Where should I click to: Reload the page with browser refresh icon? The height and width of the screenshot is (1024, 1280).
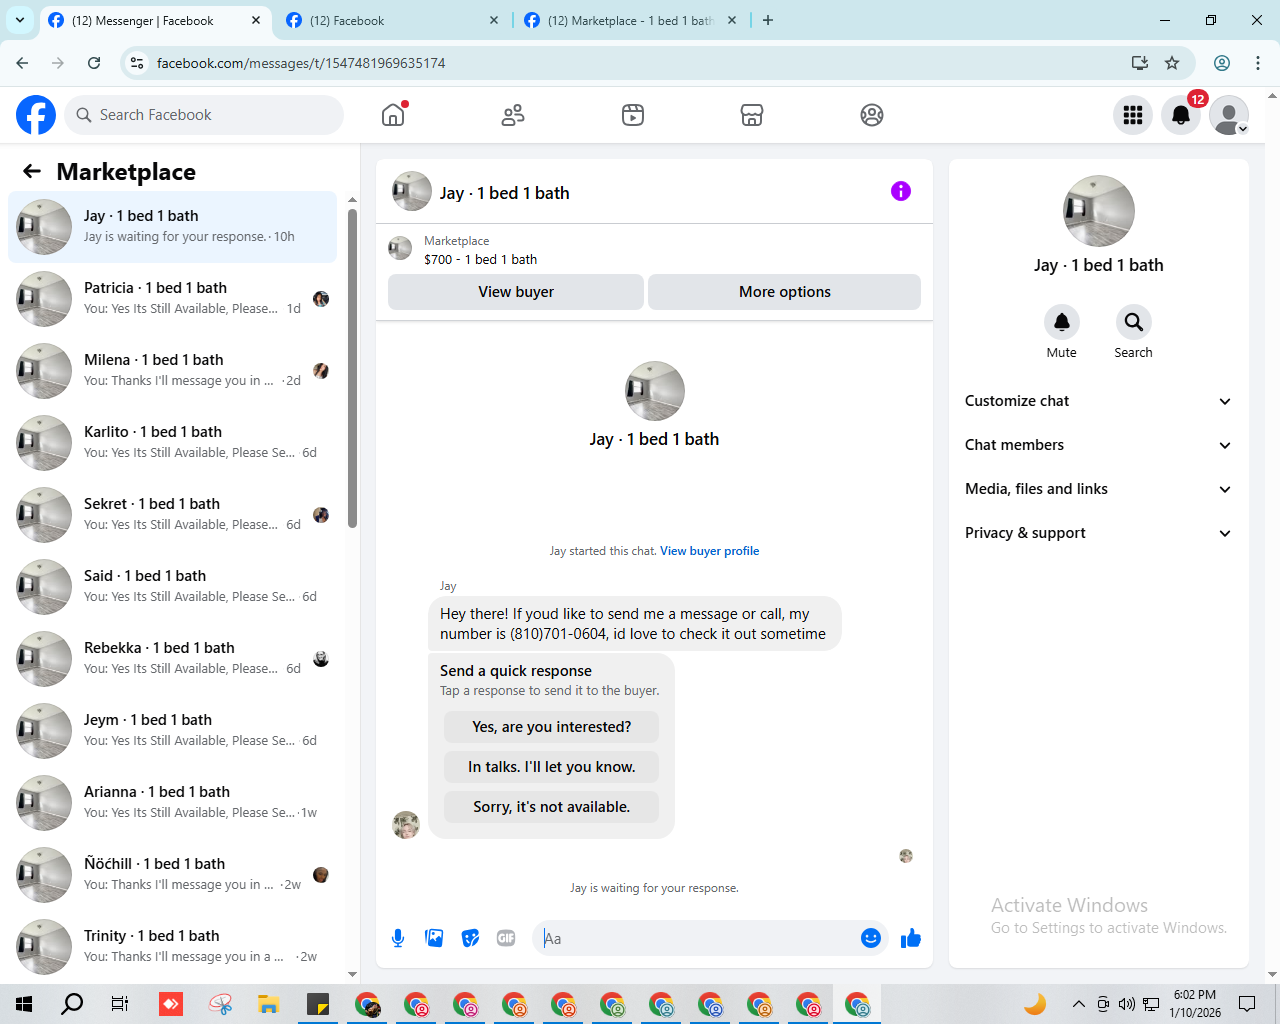[94, 63]
